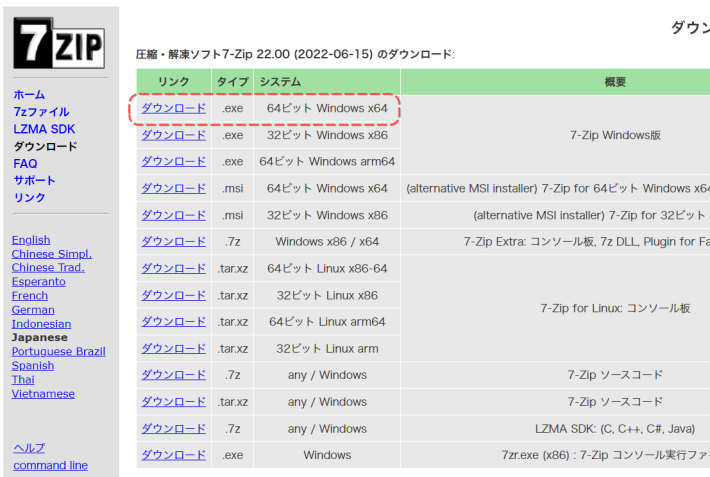This screenshot has height=477, width=710.
Task: Go to the 7zファイル page
Action: pos(41,112)
